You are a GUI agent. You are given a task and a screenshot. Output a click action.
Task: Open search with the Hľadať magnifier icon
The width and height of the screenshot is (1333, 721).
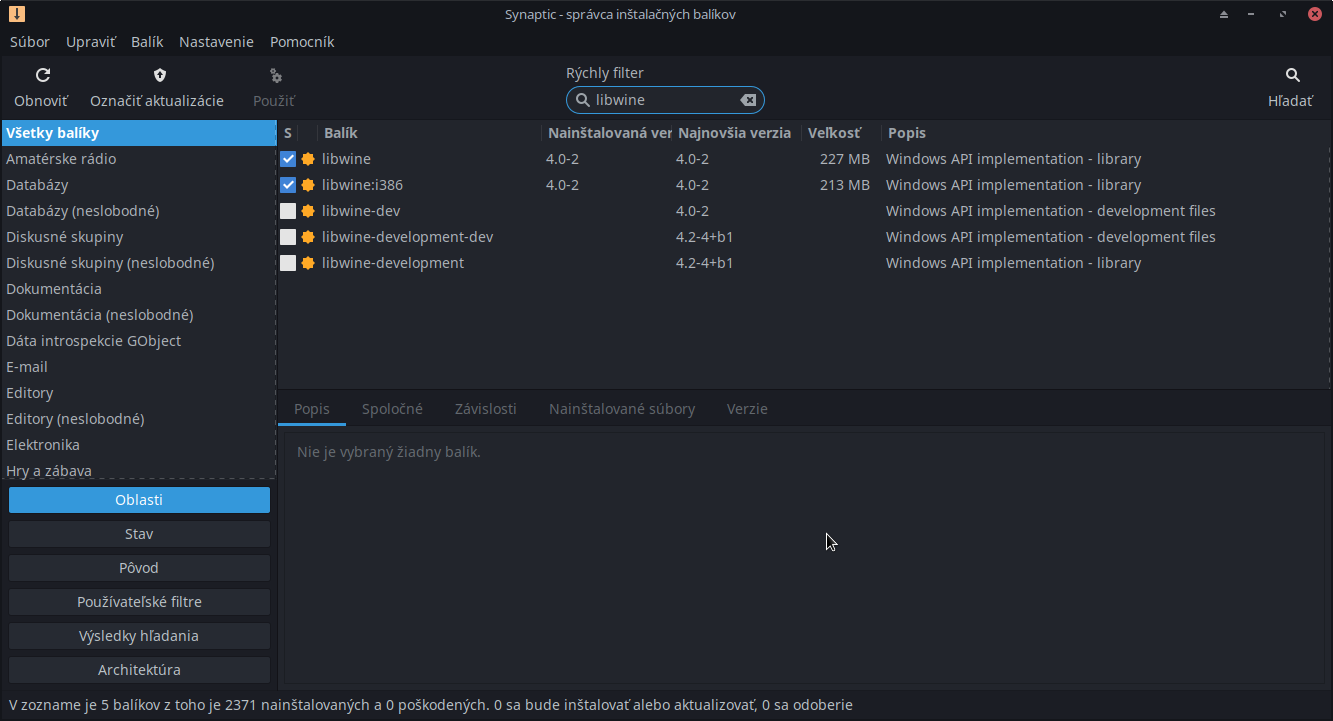(x=1292, y=75)
